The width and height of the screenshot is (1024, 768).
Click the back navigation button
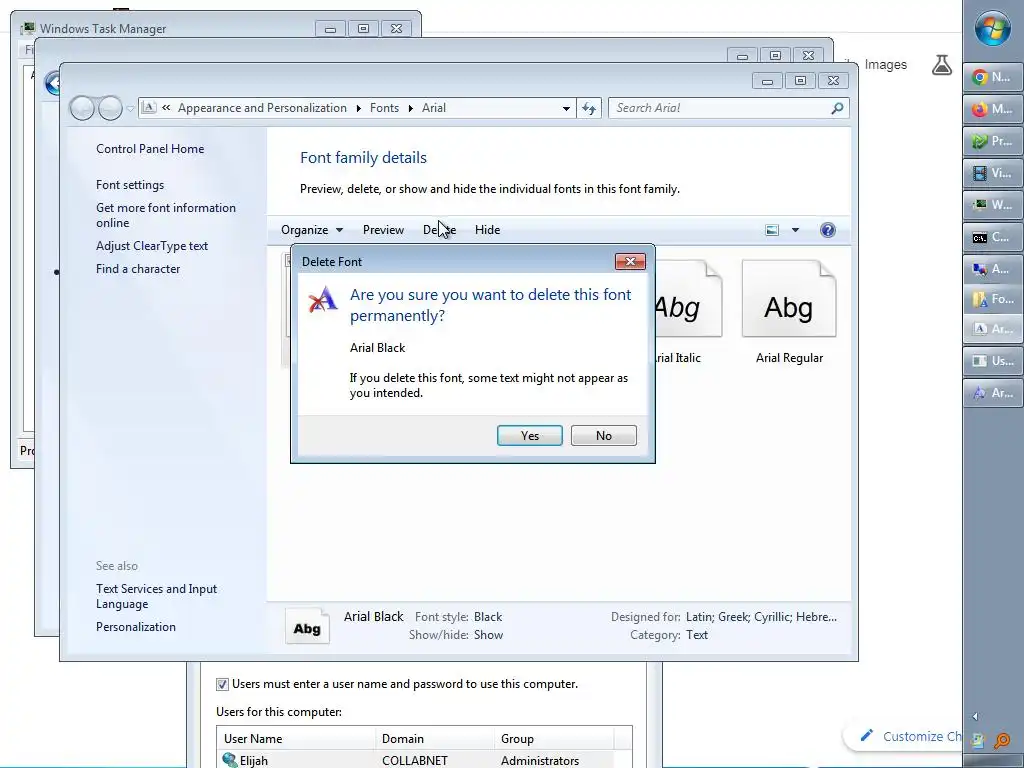[82, 108]
